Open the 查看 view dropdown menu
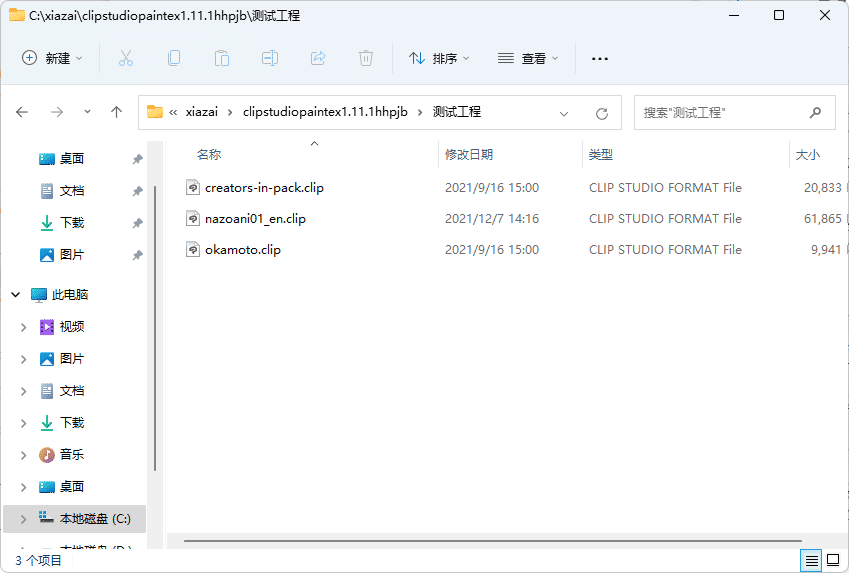 pyautogui.click(x=528, y=59)
